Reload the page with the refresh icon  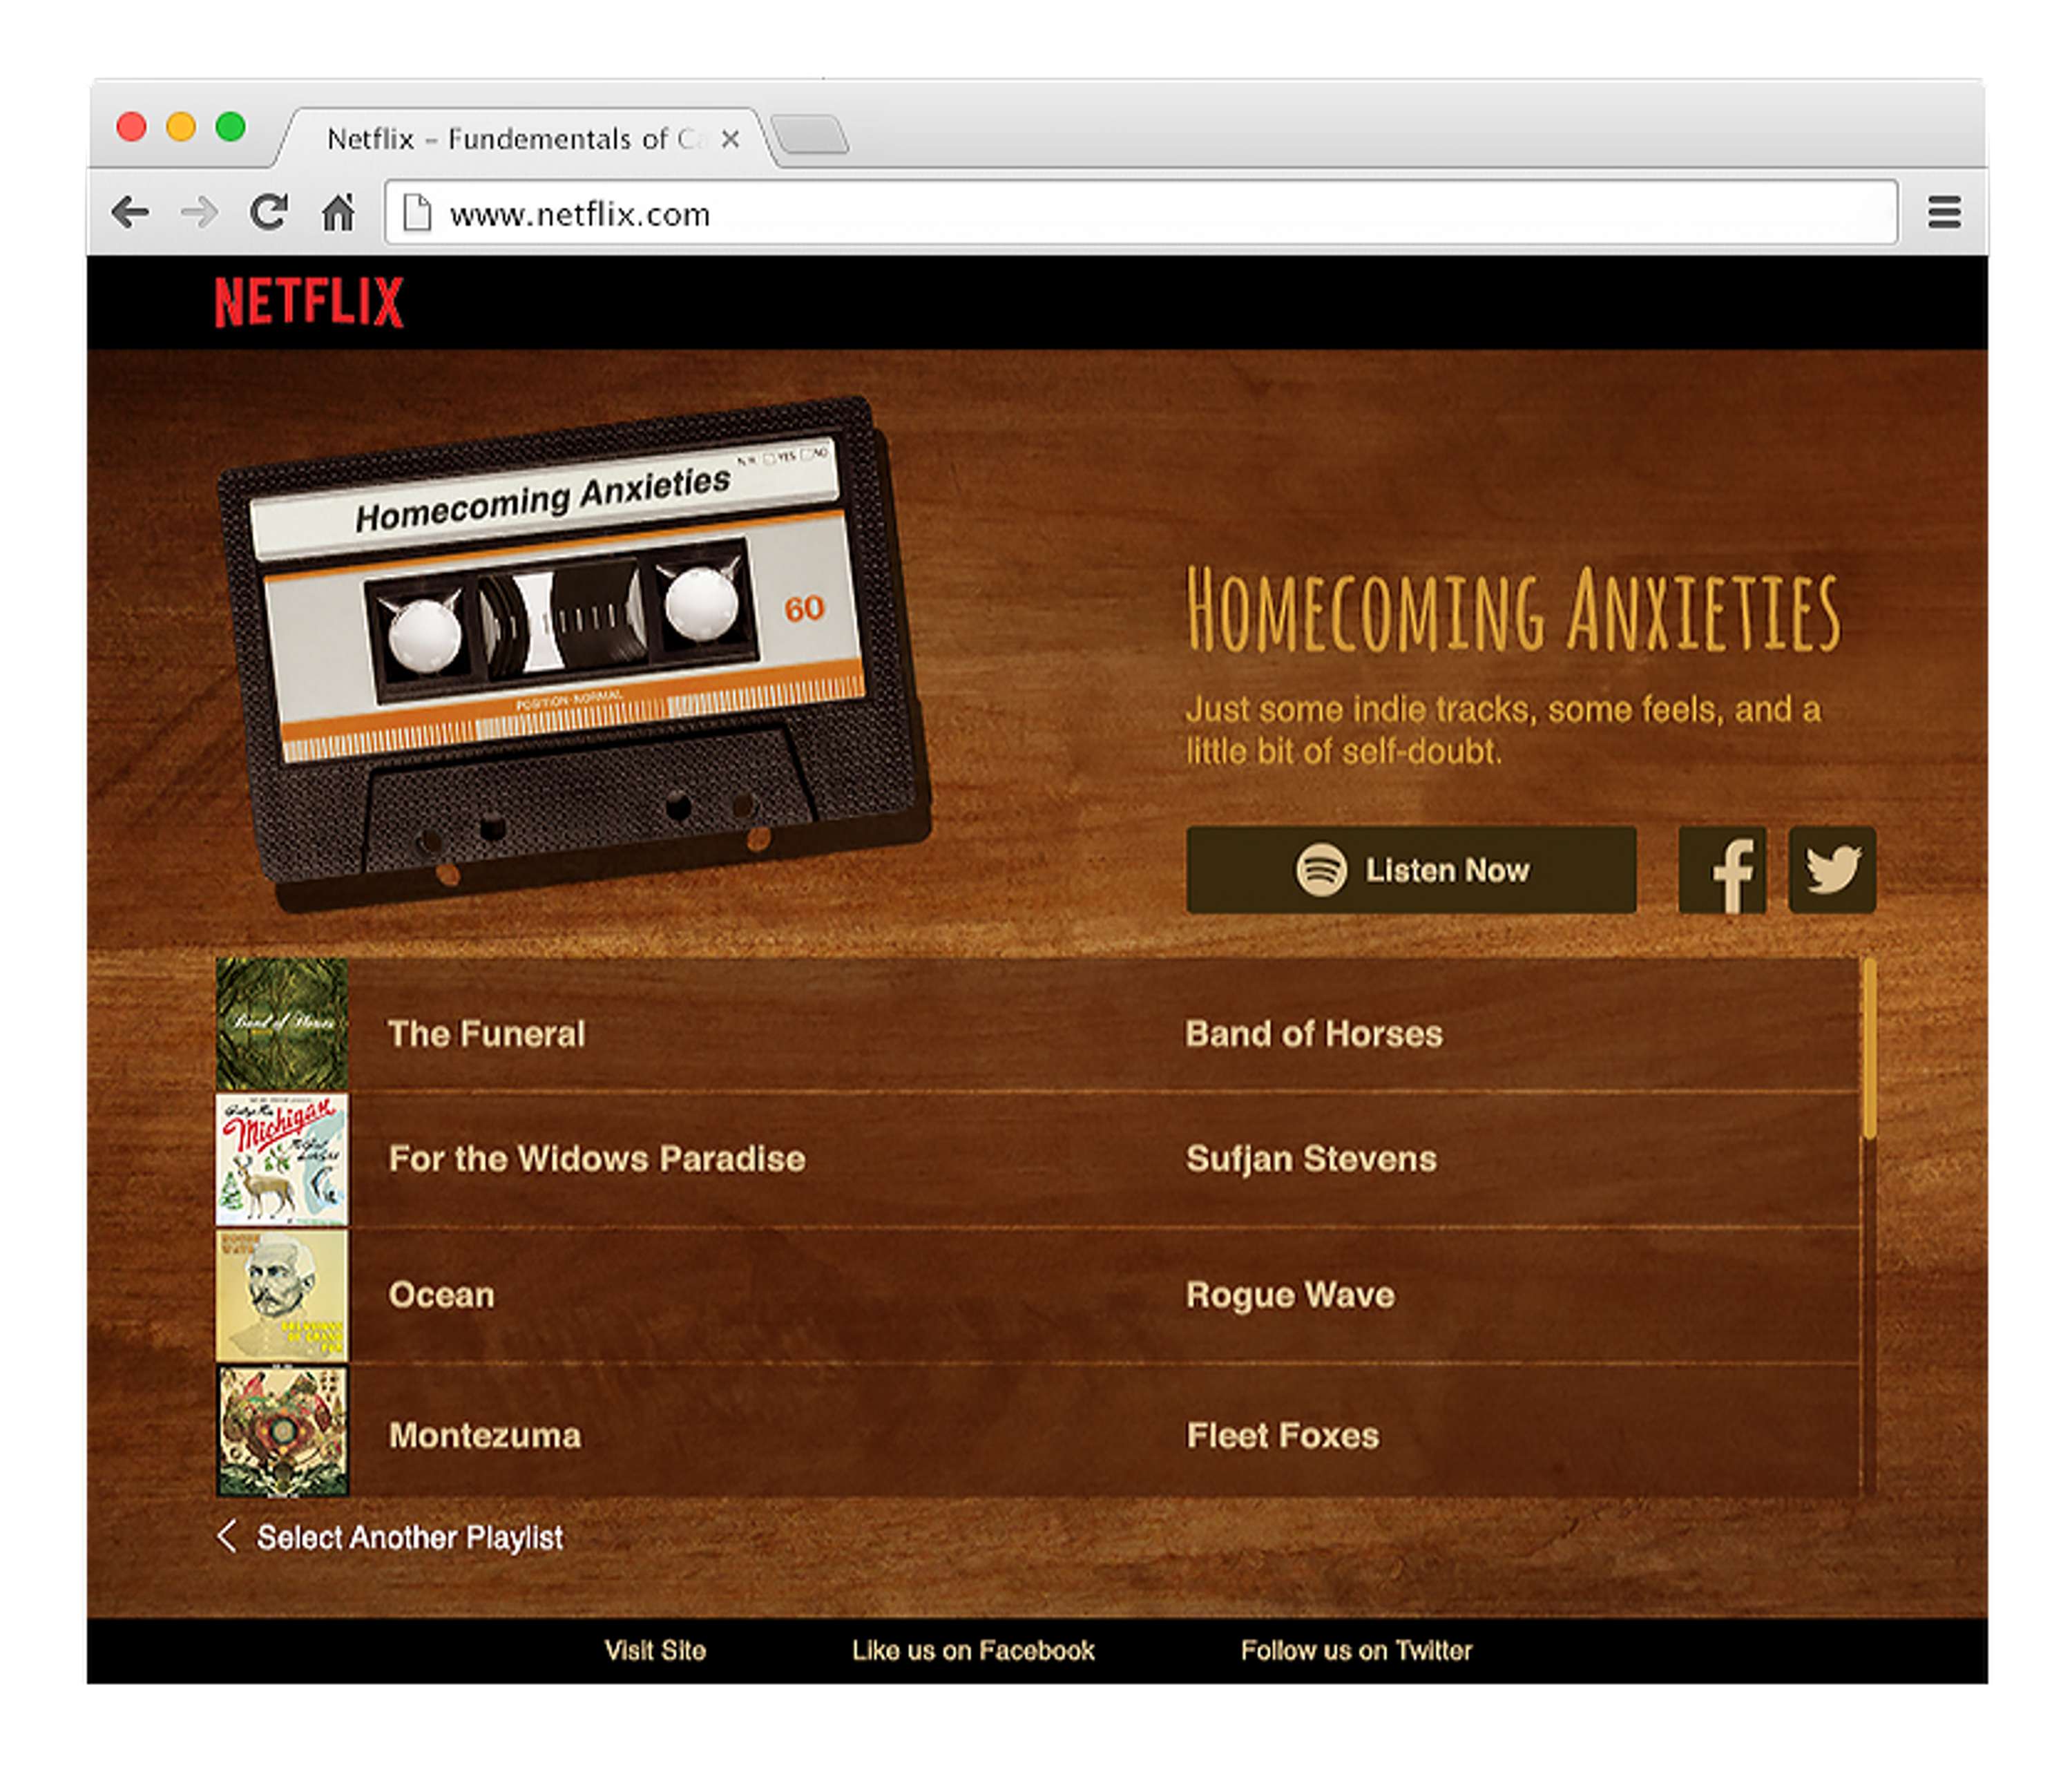tap(268, 212)
